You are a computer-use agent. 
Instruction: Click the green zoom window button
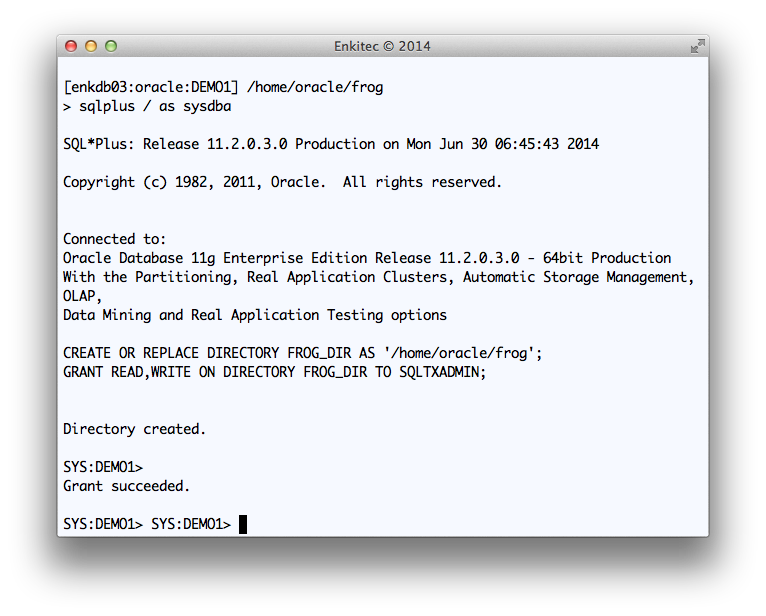pos(111,46)
